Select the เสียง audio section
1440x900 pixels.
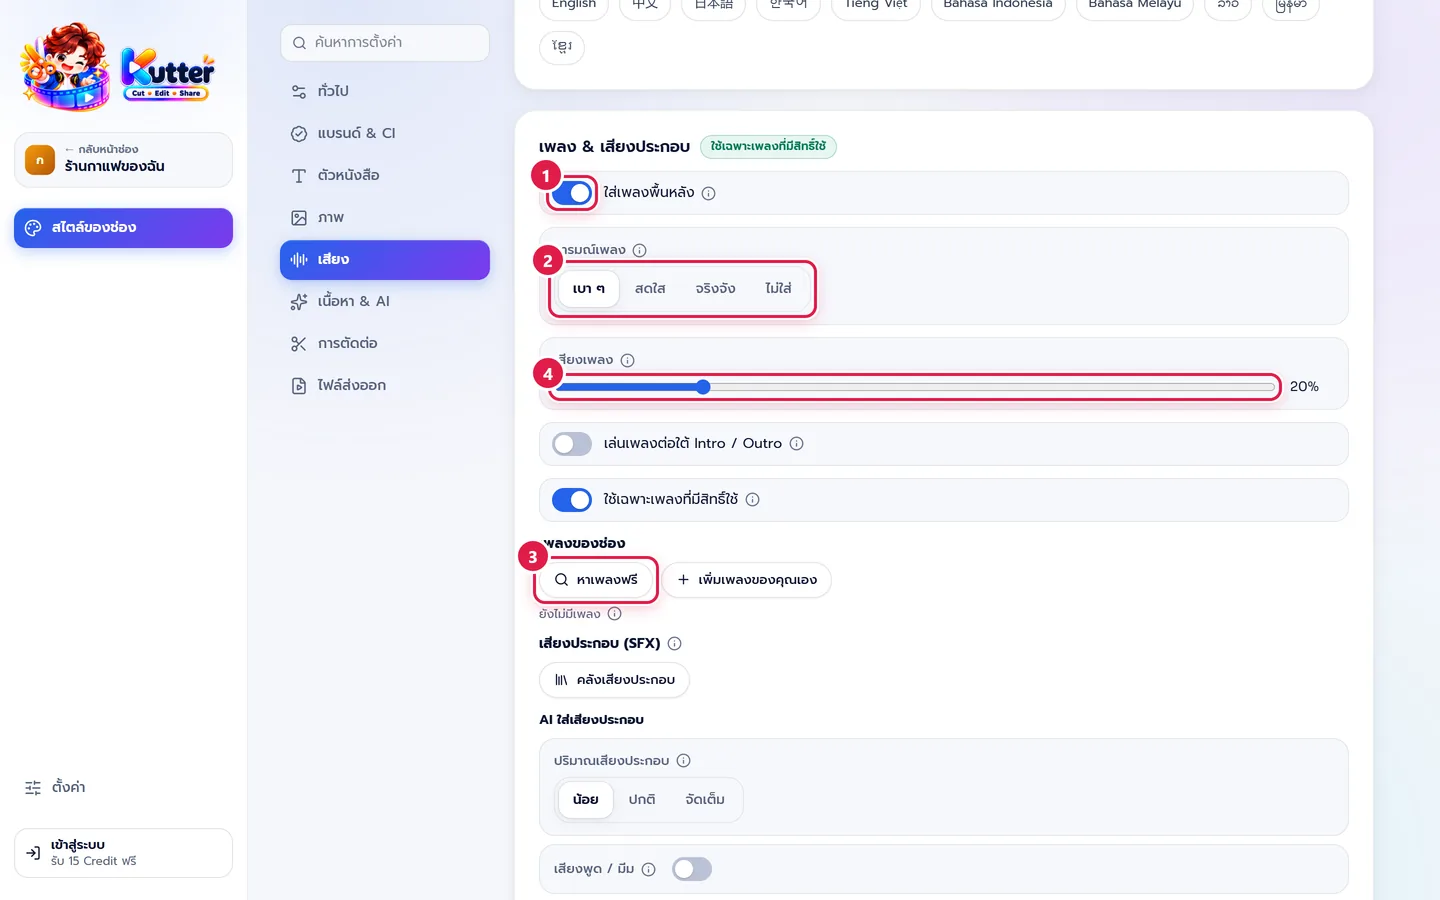(x=384, y=259)
